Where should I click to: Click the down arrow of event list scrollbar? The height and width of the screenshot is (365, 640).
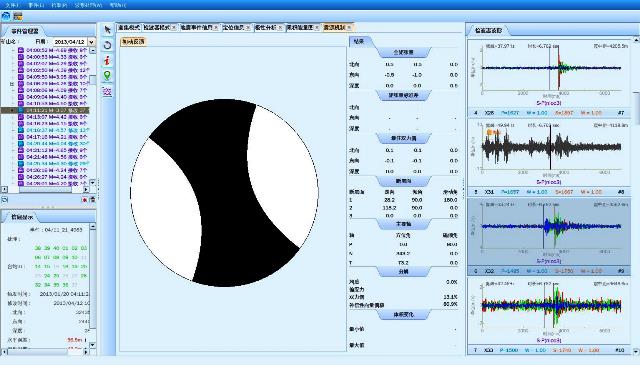(93, 182)
